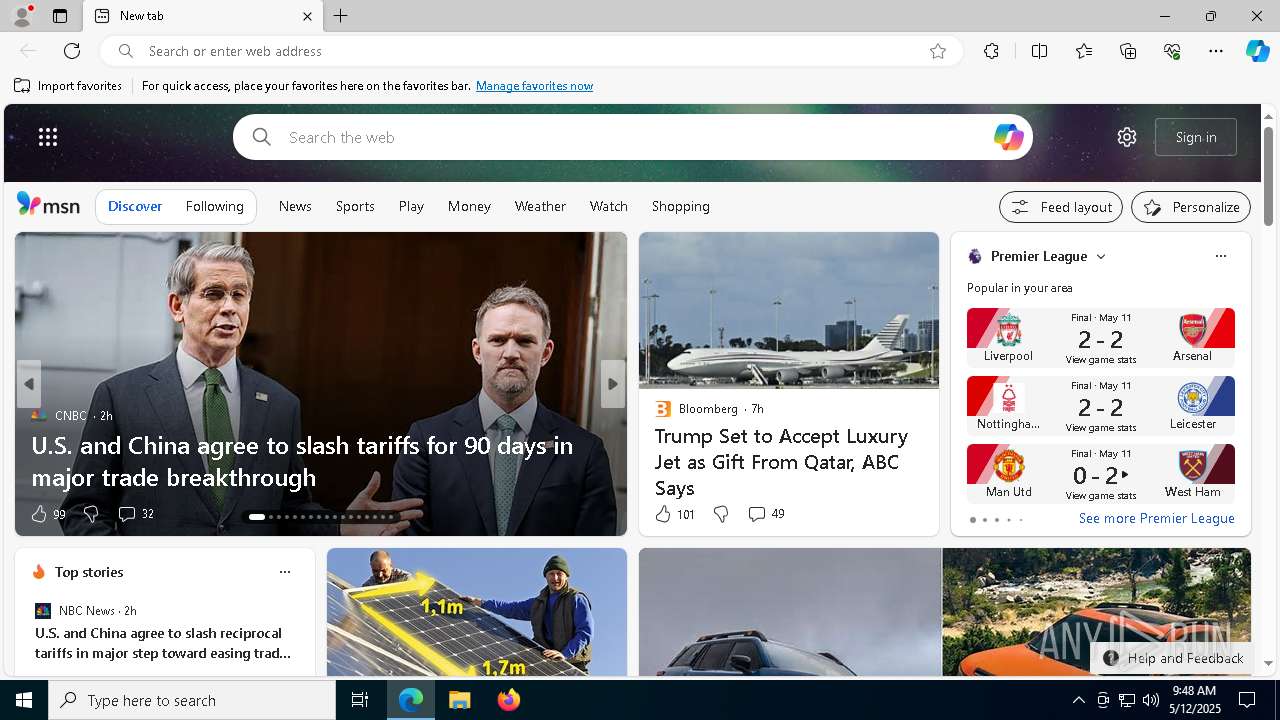Launch Firefox from taskbar
This screenshot has width=1280, height=720.
pos(509,700)
